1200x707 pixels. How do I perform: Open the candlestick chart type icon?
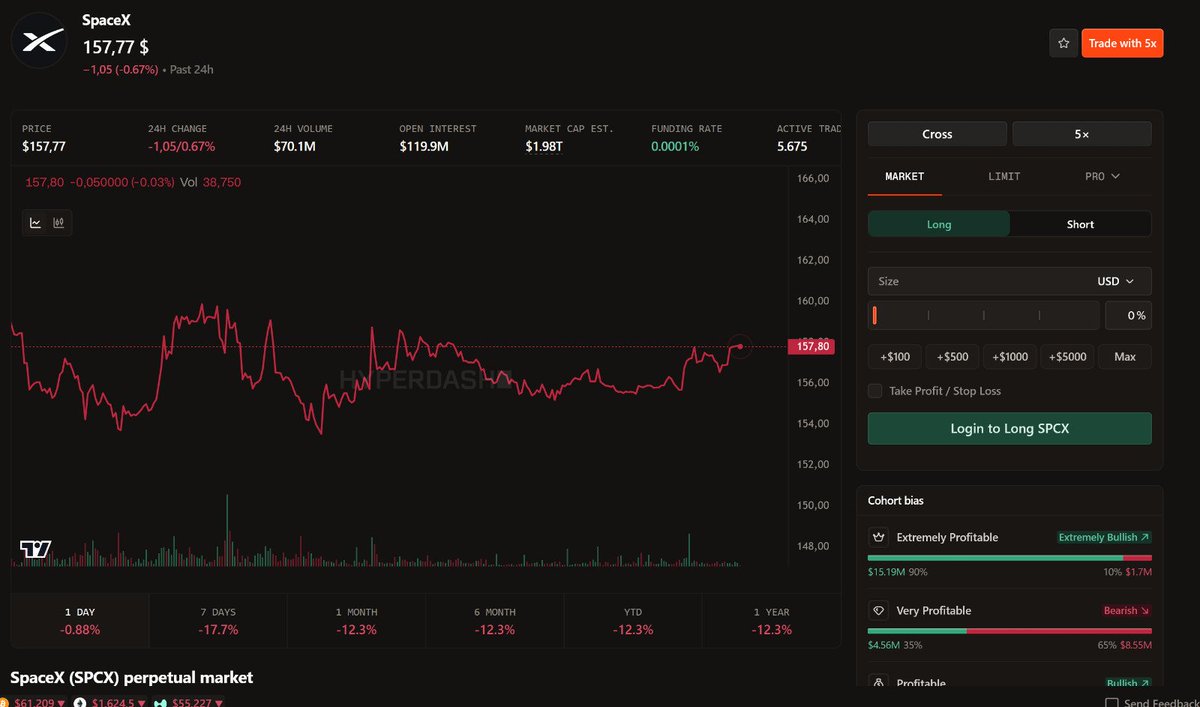[x=59, y=223]
